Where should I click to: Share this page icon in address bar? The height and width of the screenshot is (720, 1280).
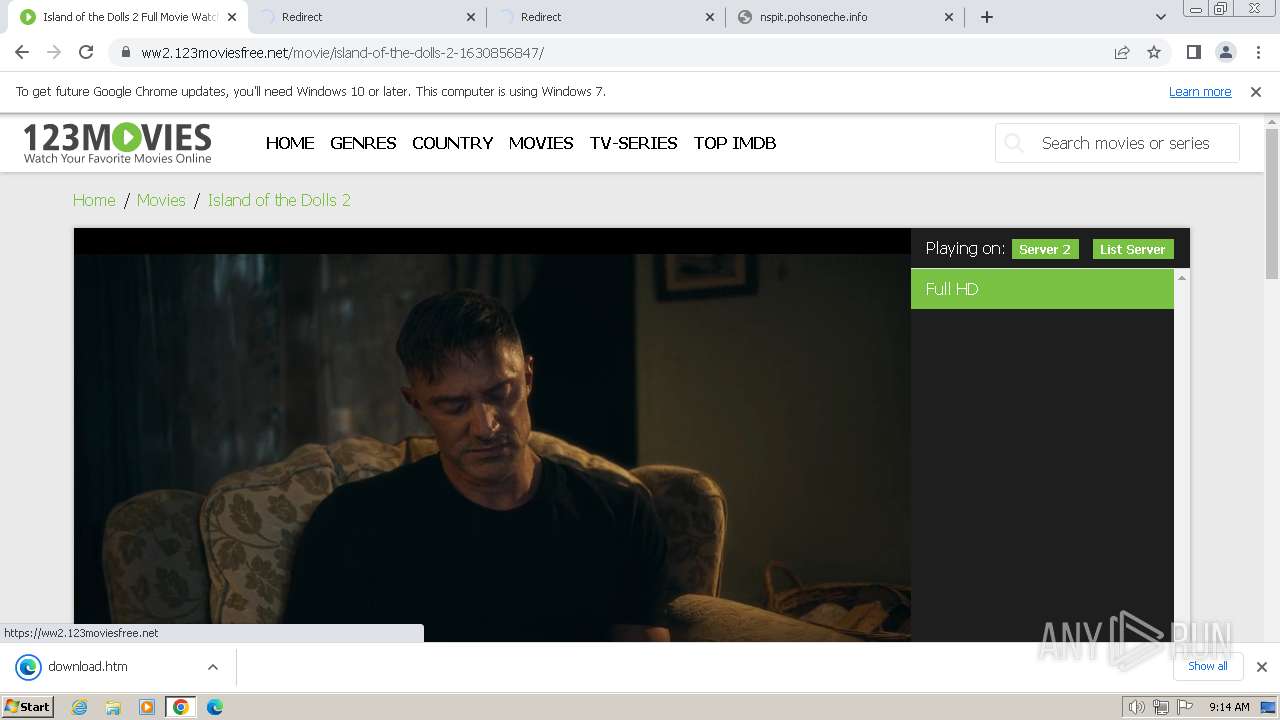tap(1122, 52)
